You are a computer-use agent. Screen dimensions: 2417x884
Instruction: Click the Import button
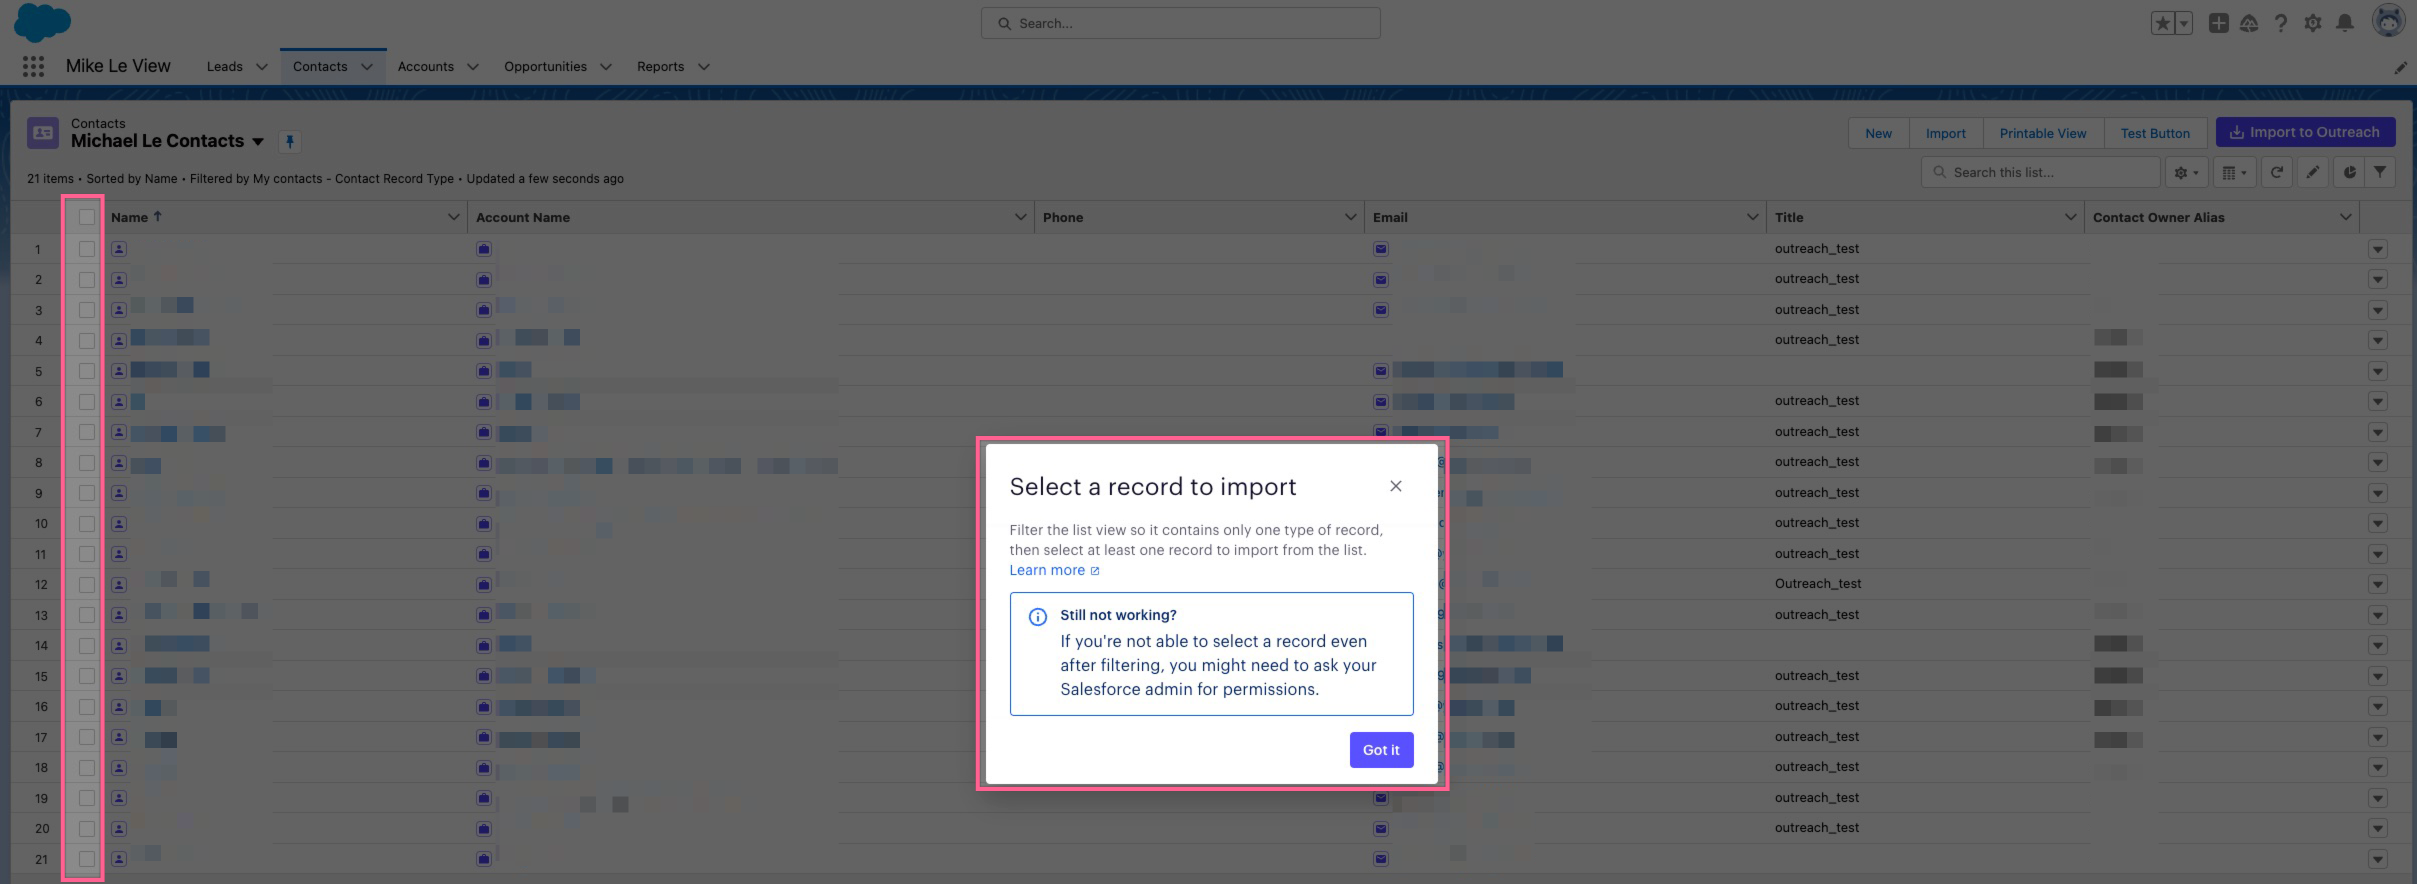coord(1946,133)
